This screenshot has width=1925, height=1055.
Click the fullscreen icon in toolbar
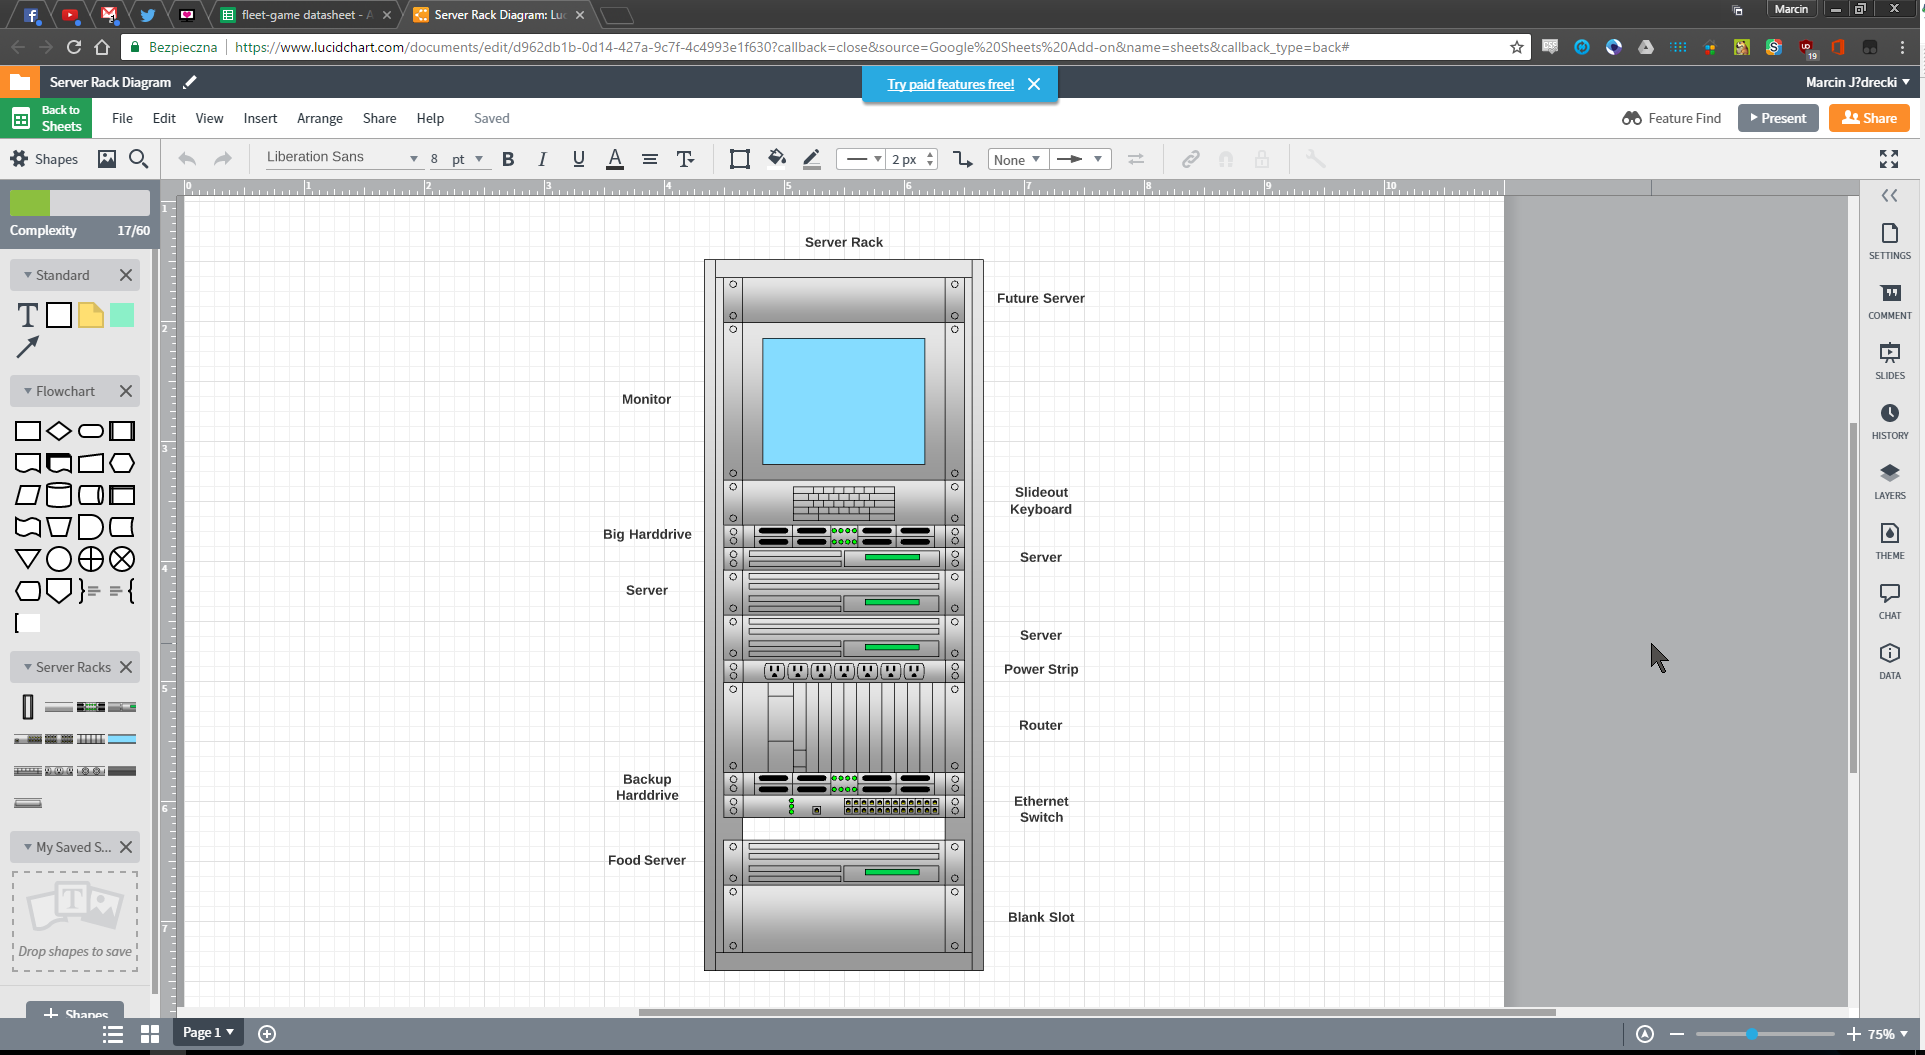point(1888,159)
